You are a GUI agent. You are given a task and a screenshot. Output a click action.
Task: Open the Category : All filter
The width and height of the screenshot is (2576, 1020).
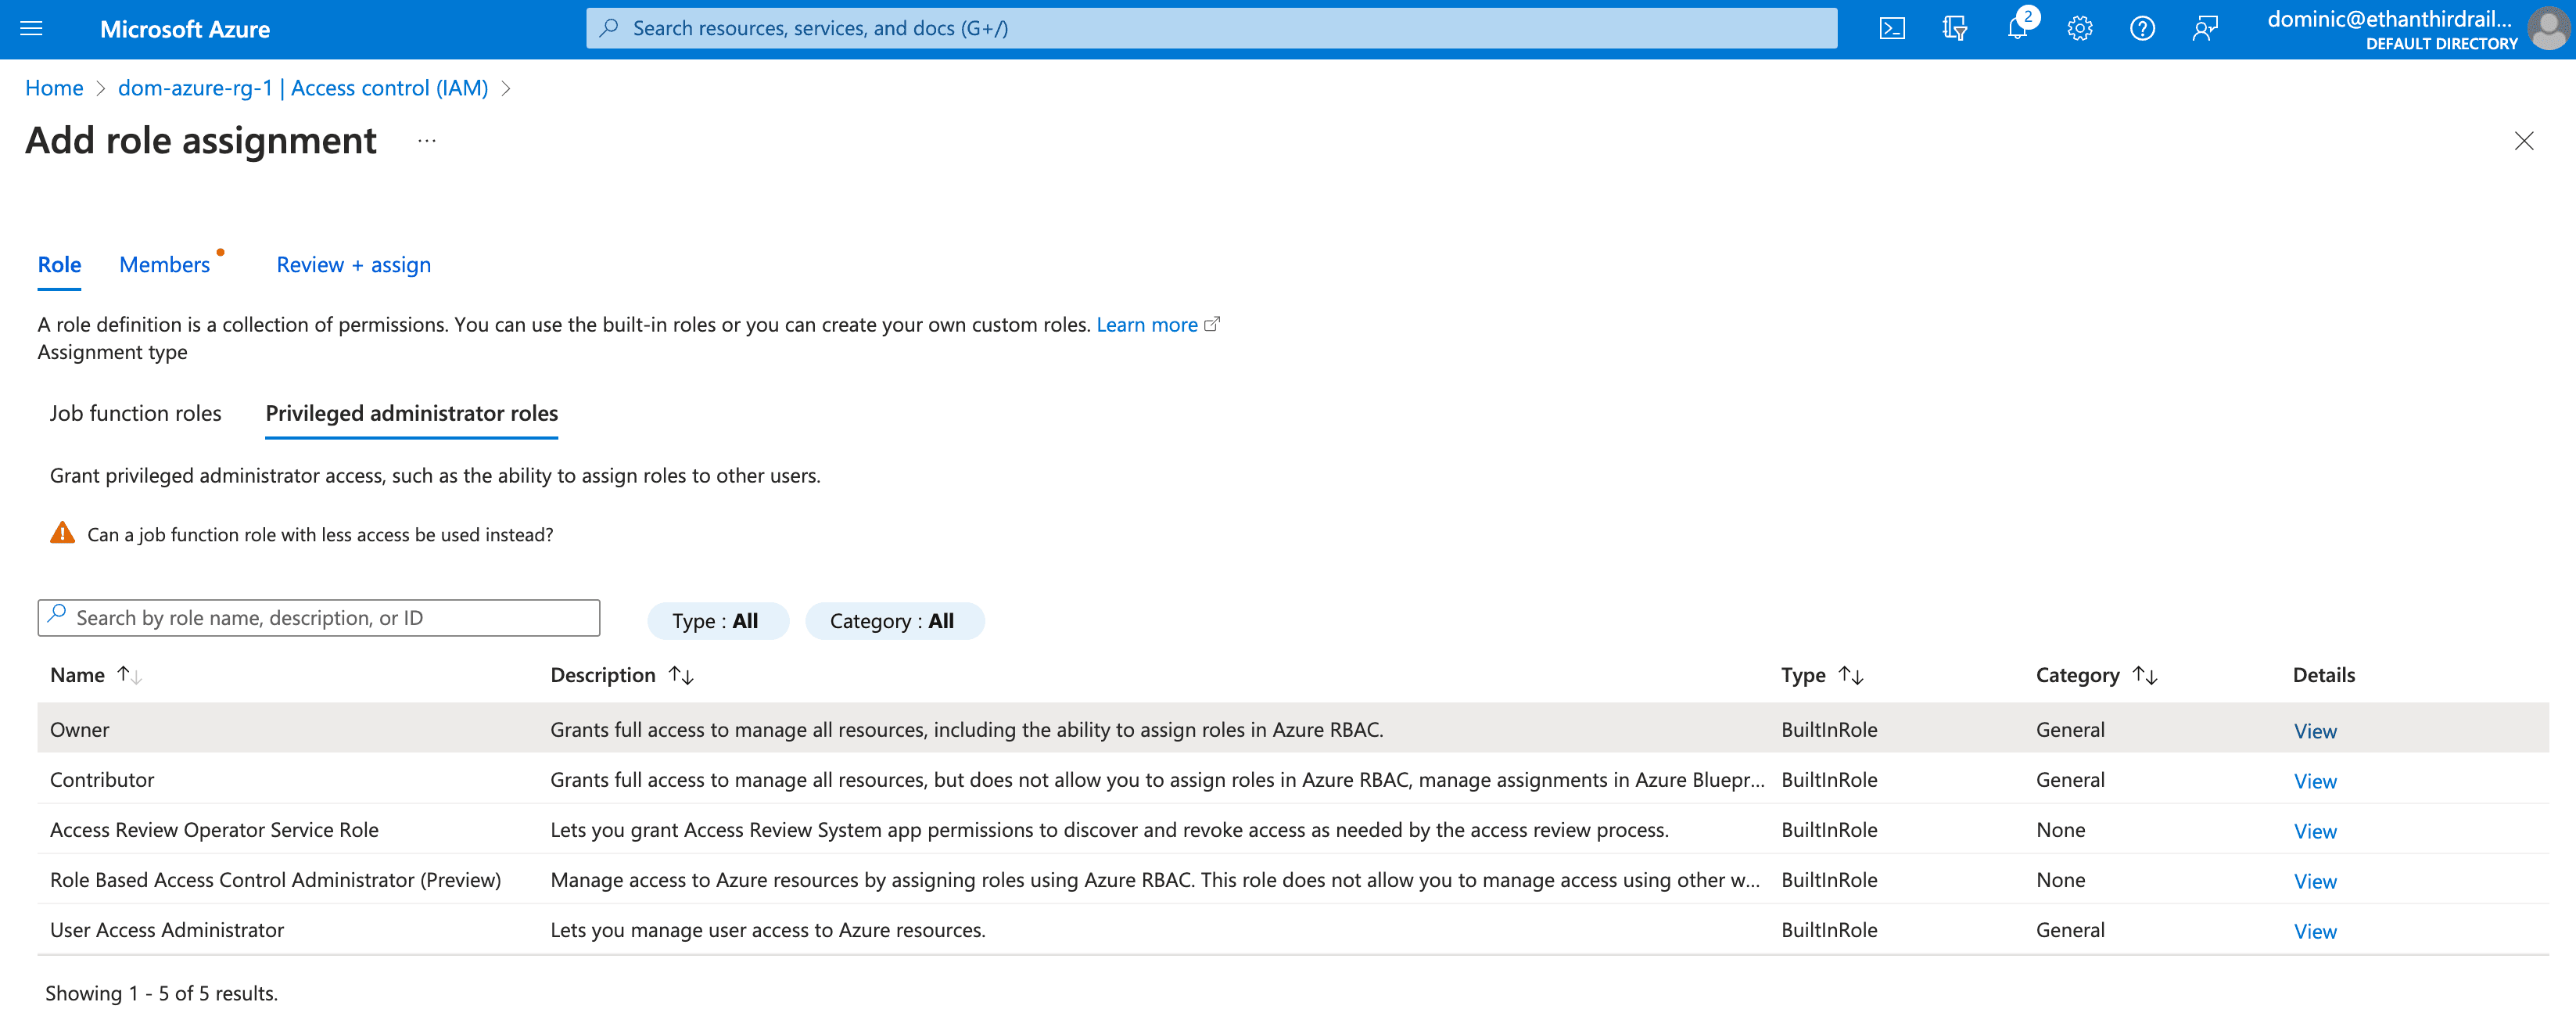click(x=894, y=621)
